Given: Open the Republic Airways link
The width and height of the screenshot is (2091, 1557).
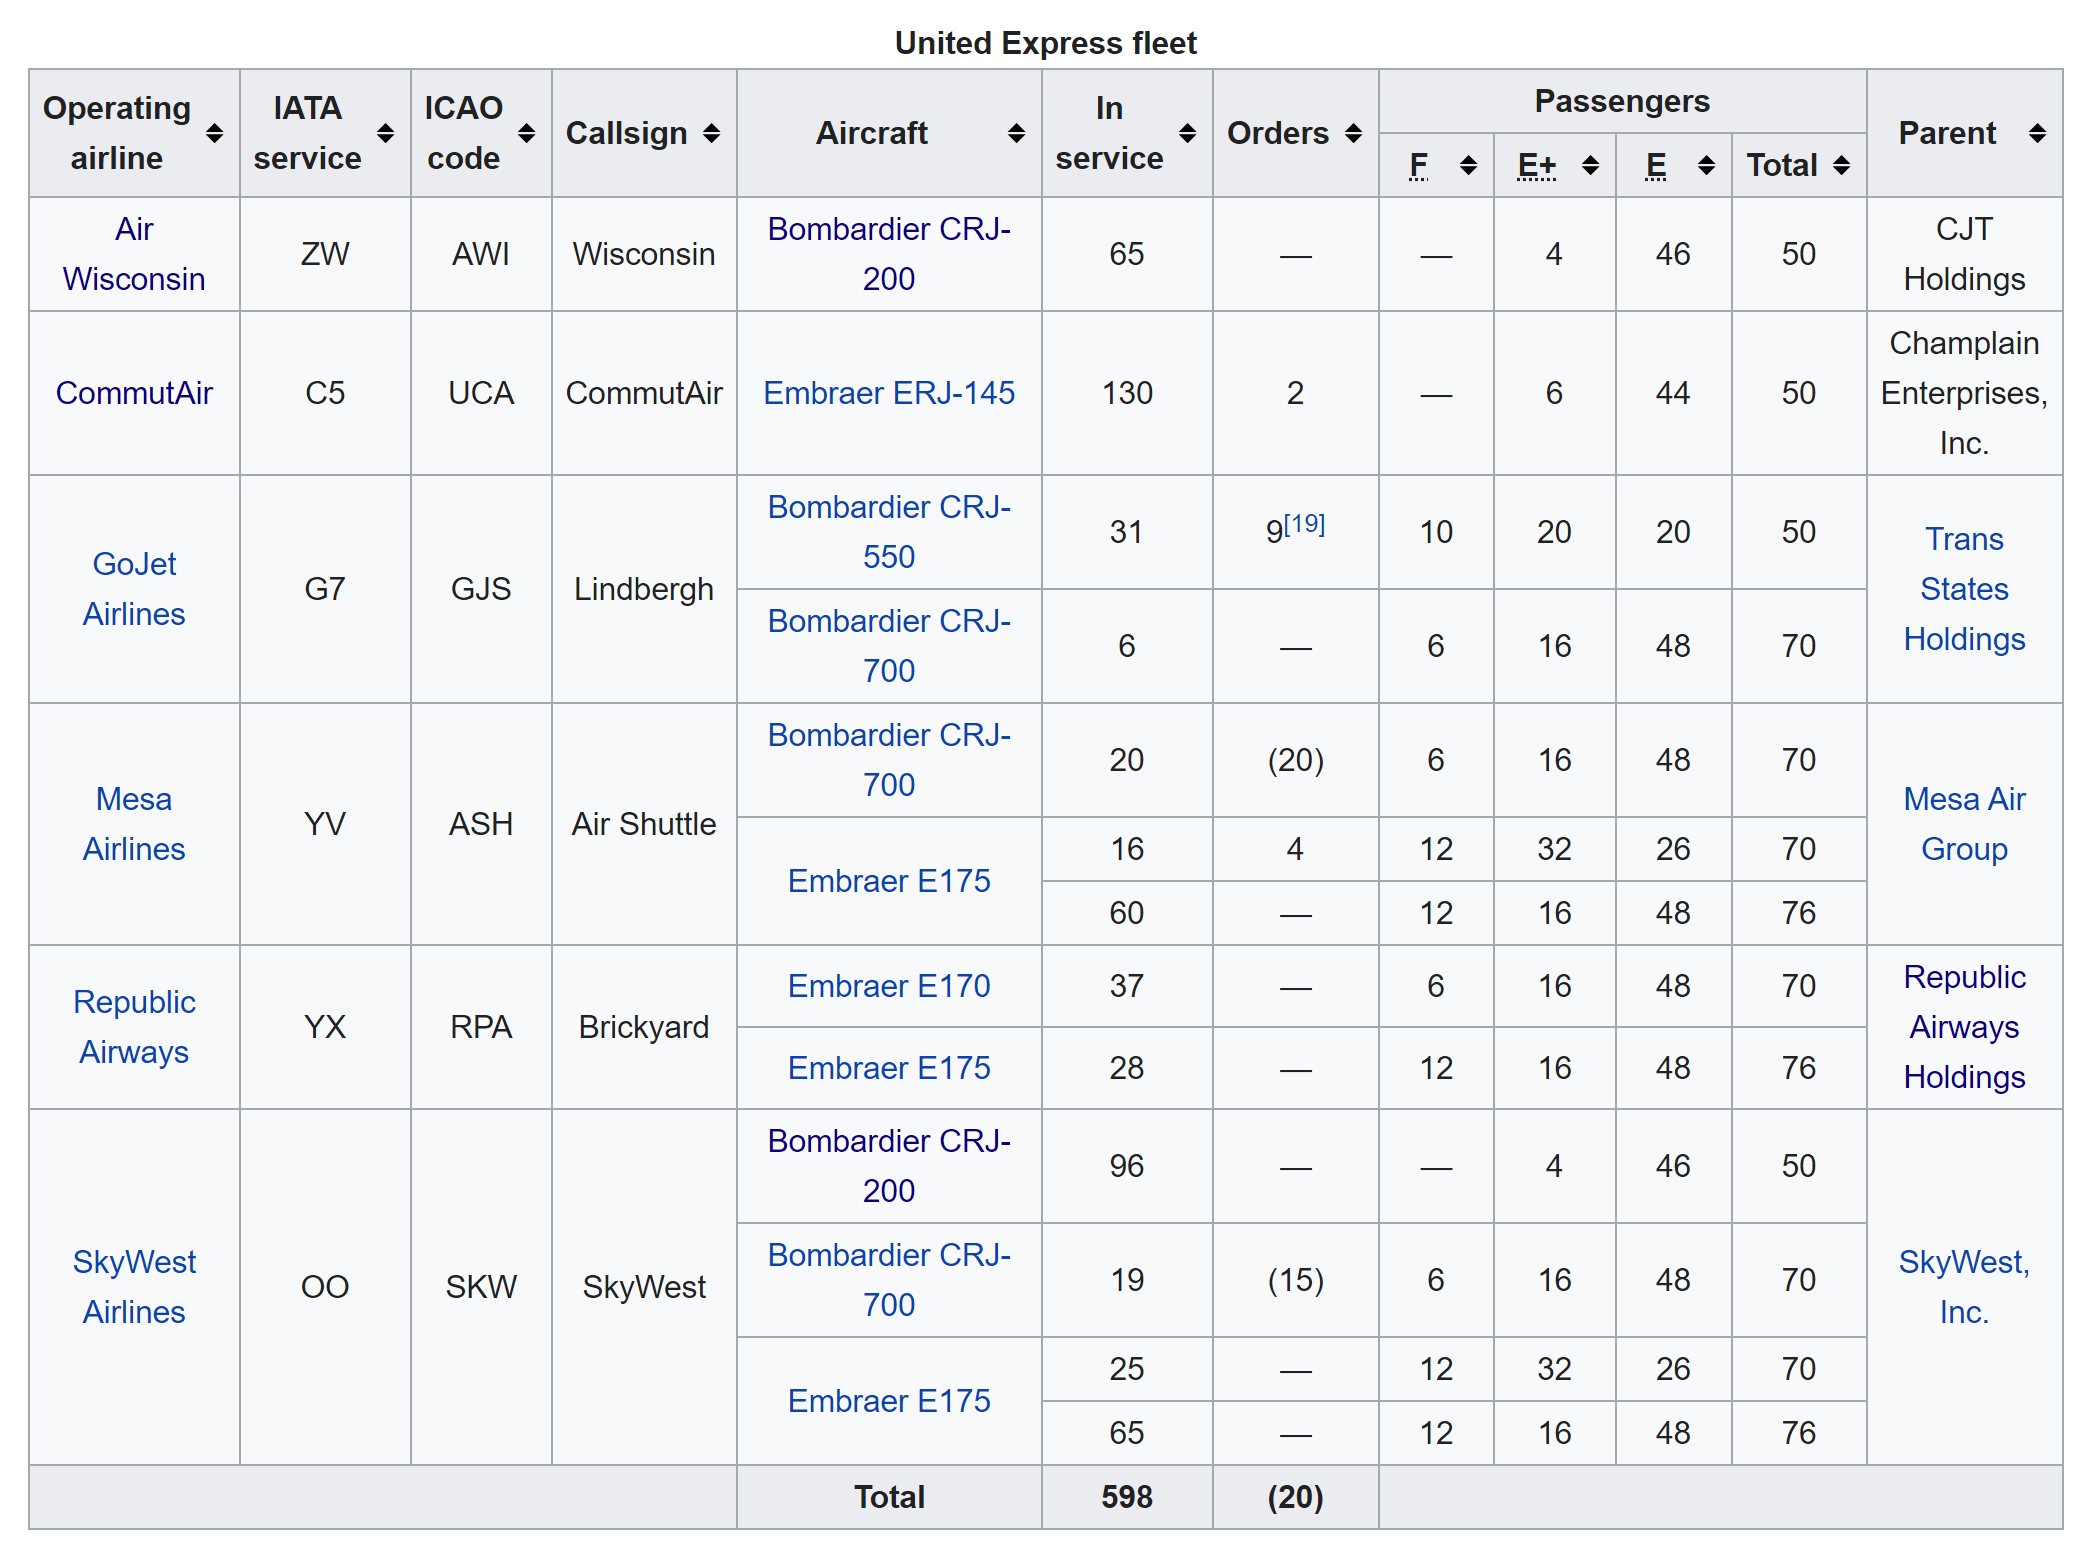Looking at the screenshot, I should tap(134, 1027).
